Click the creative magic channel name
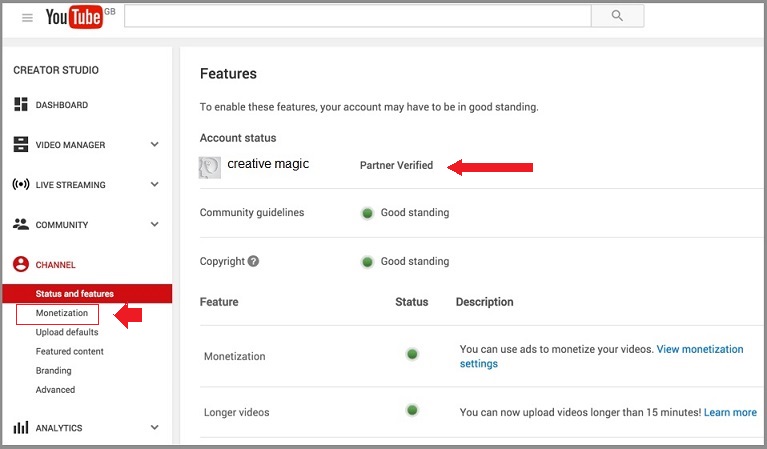 (268, 164)
